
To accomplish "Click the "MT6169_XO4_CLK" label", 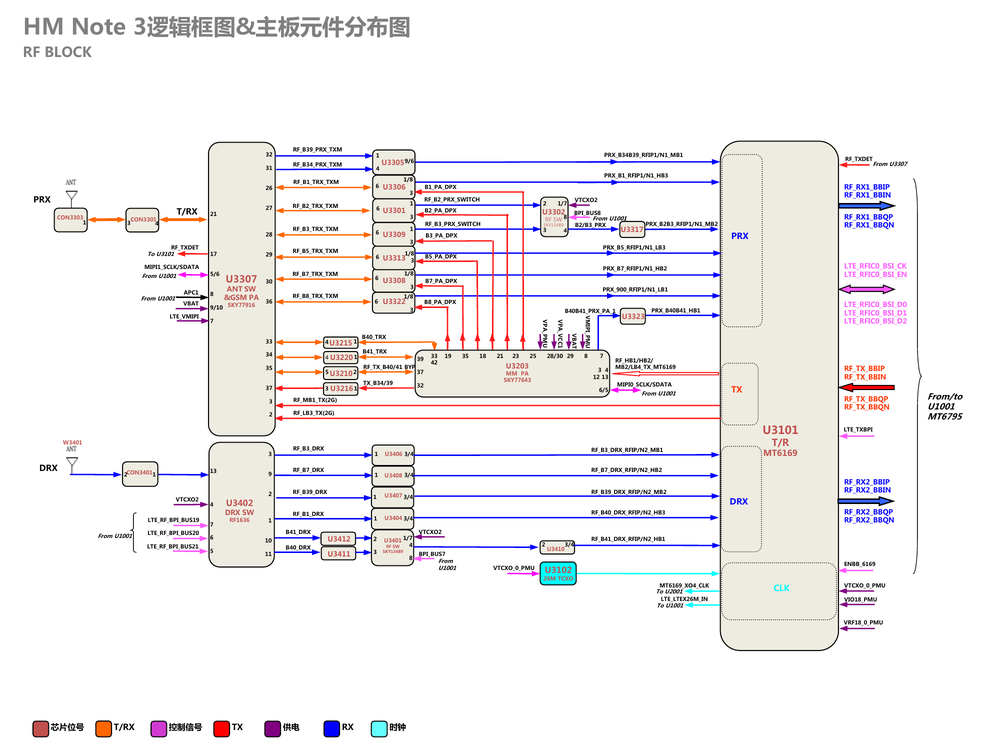I will (x=684, y=585).
